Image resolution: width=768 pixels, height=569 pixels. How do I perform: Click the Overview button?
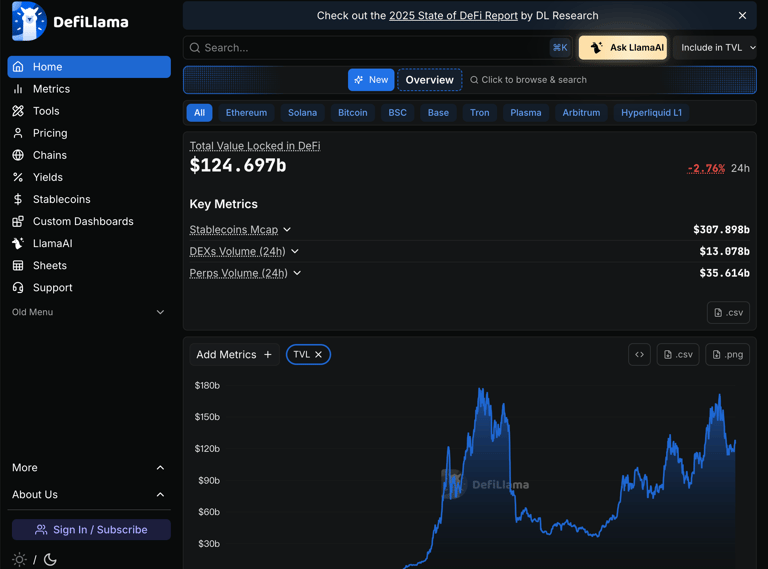point(430,80)
